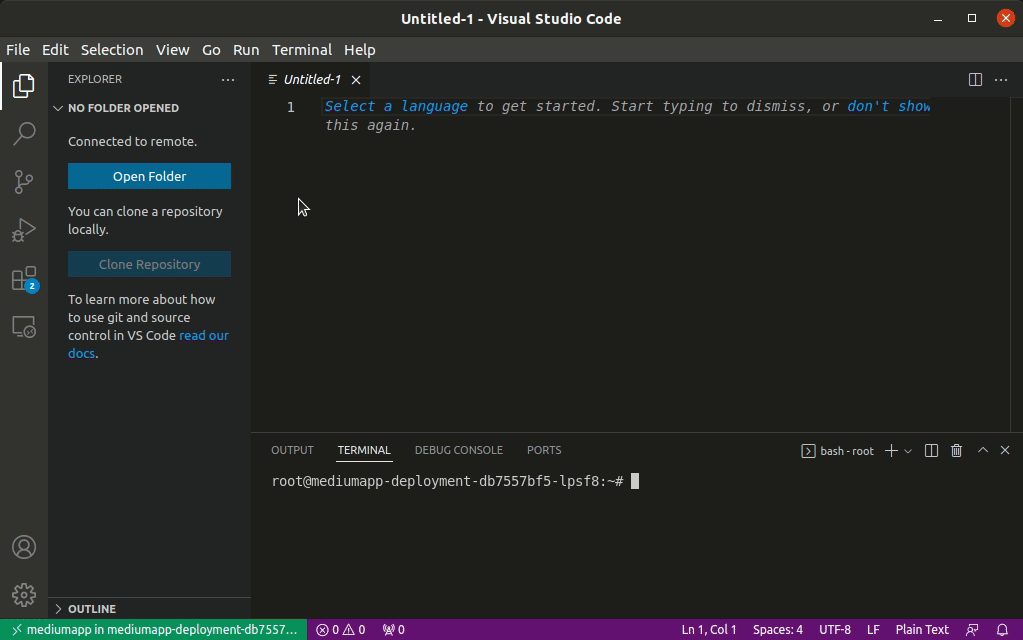The width and height of the screenshot is (1023, 640).
Task: Open the Go menu
Action: (211, 50)
